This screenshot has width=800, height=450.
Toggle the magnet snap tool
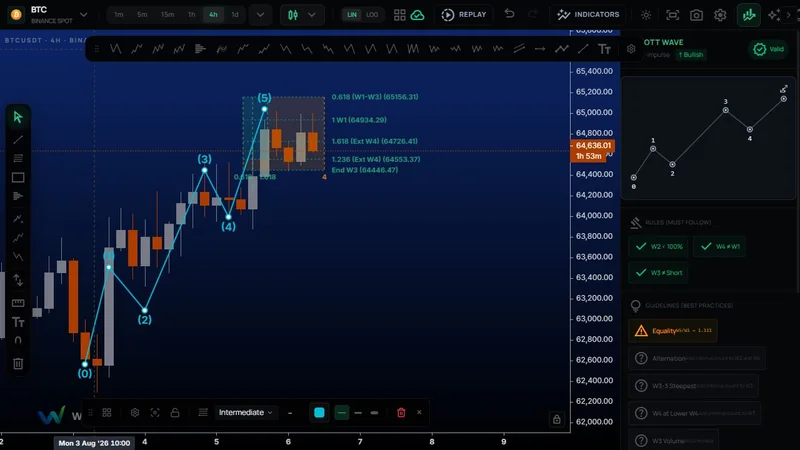(18, 340)
